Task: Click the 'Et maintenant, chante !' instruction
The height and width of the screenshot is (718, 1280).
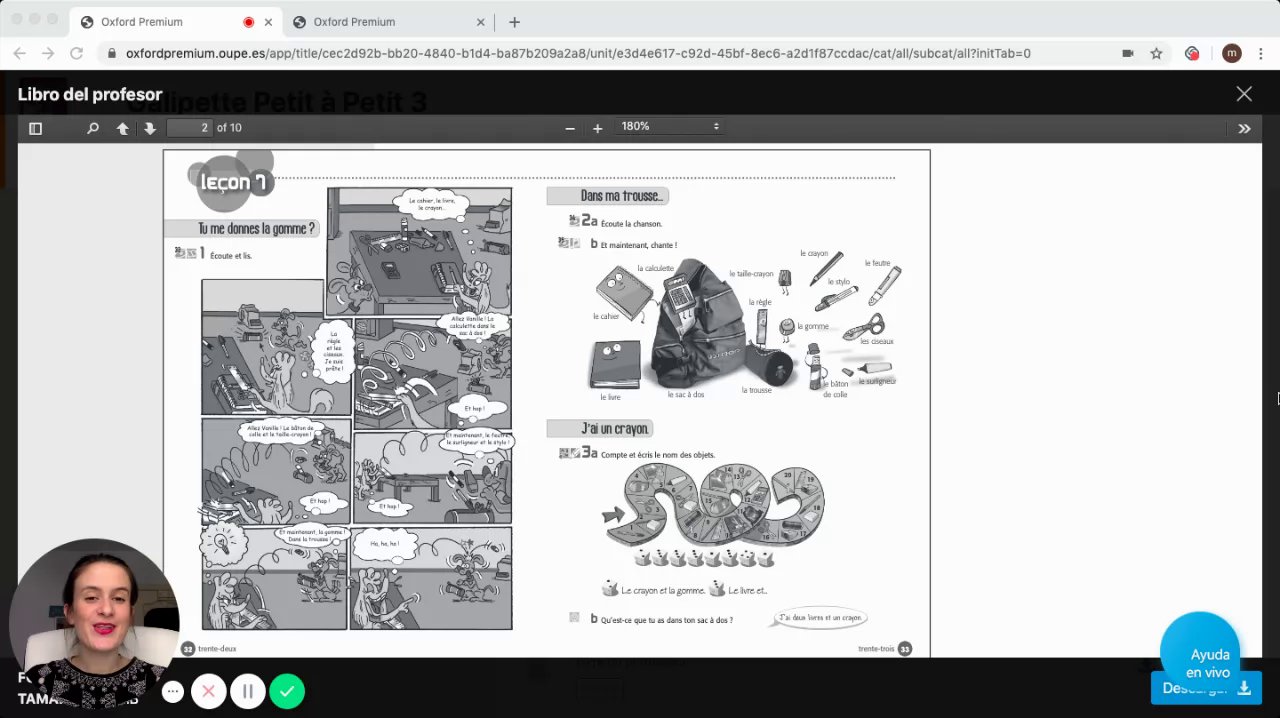Action: (639, 245)
